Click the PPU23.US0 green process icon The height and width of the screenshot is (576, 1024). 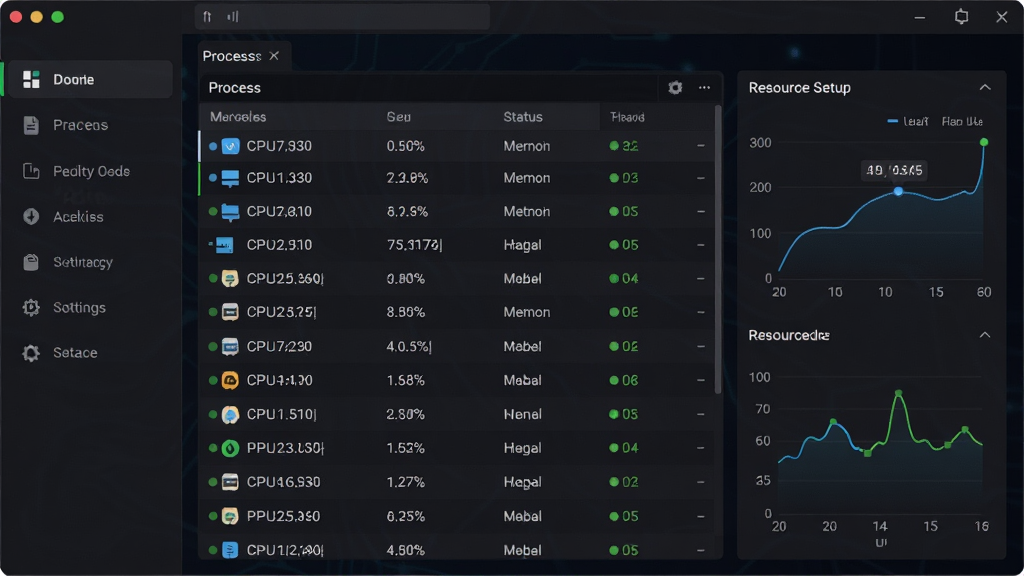point(230,448)
